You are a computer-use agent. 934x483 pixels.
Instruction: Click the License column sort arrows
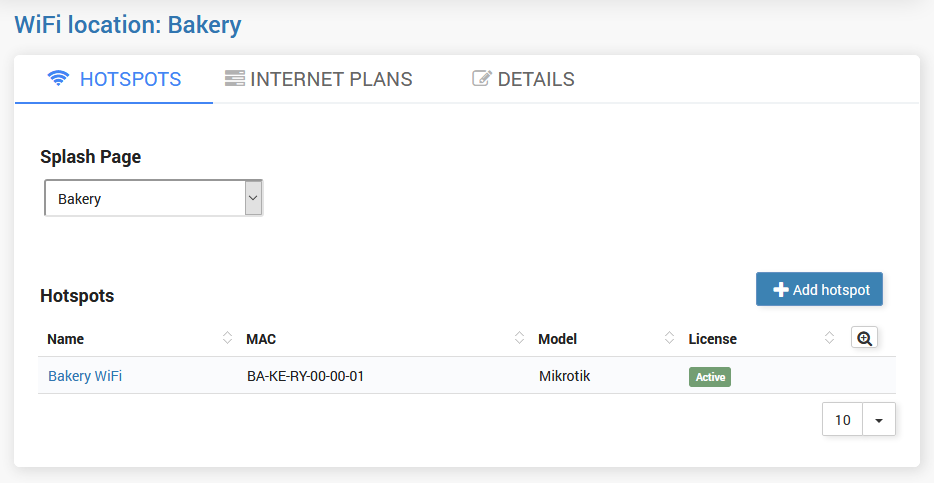point(829,338)
